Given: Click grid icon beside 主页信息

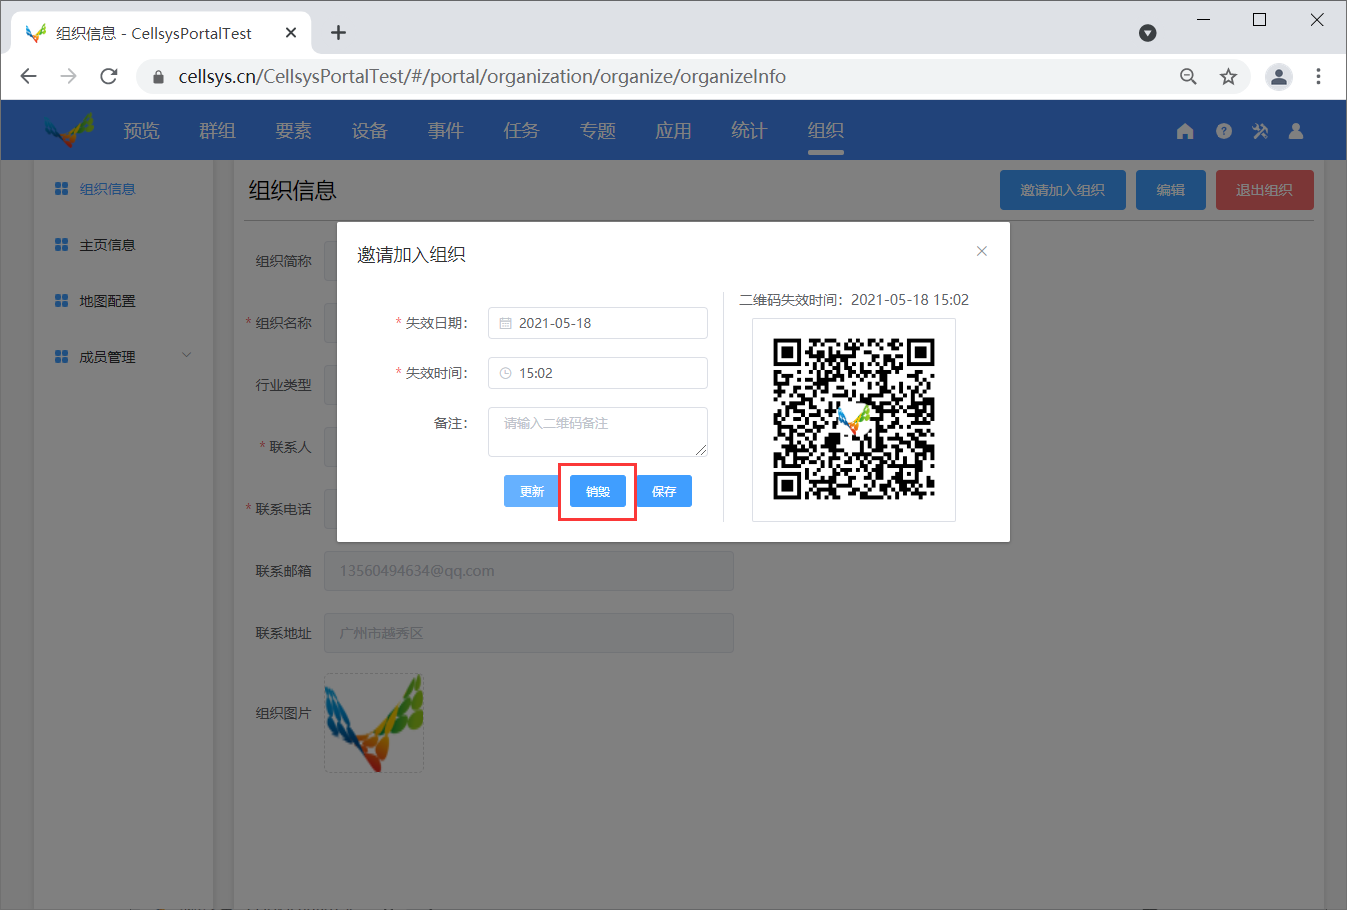Looking at the screenshot, I should 61,245.
